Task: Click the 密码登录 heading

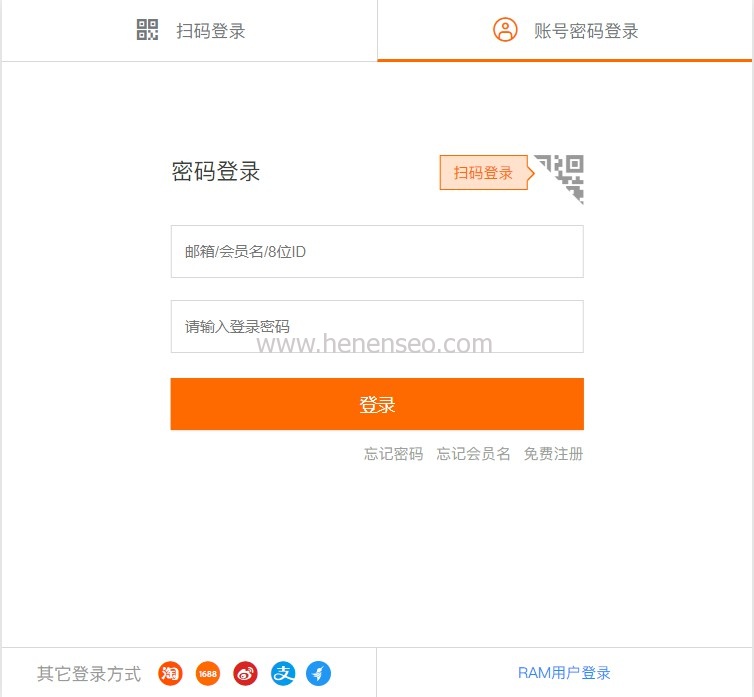Action: (215, 171)
